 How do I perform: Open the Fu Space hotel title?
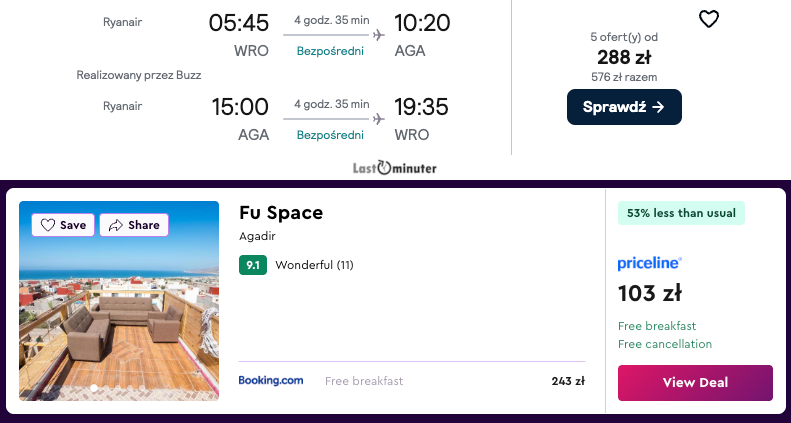pos(281,212)
